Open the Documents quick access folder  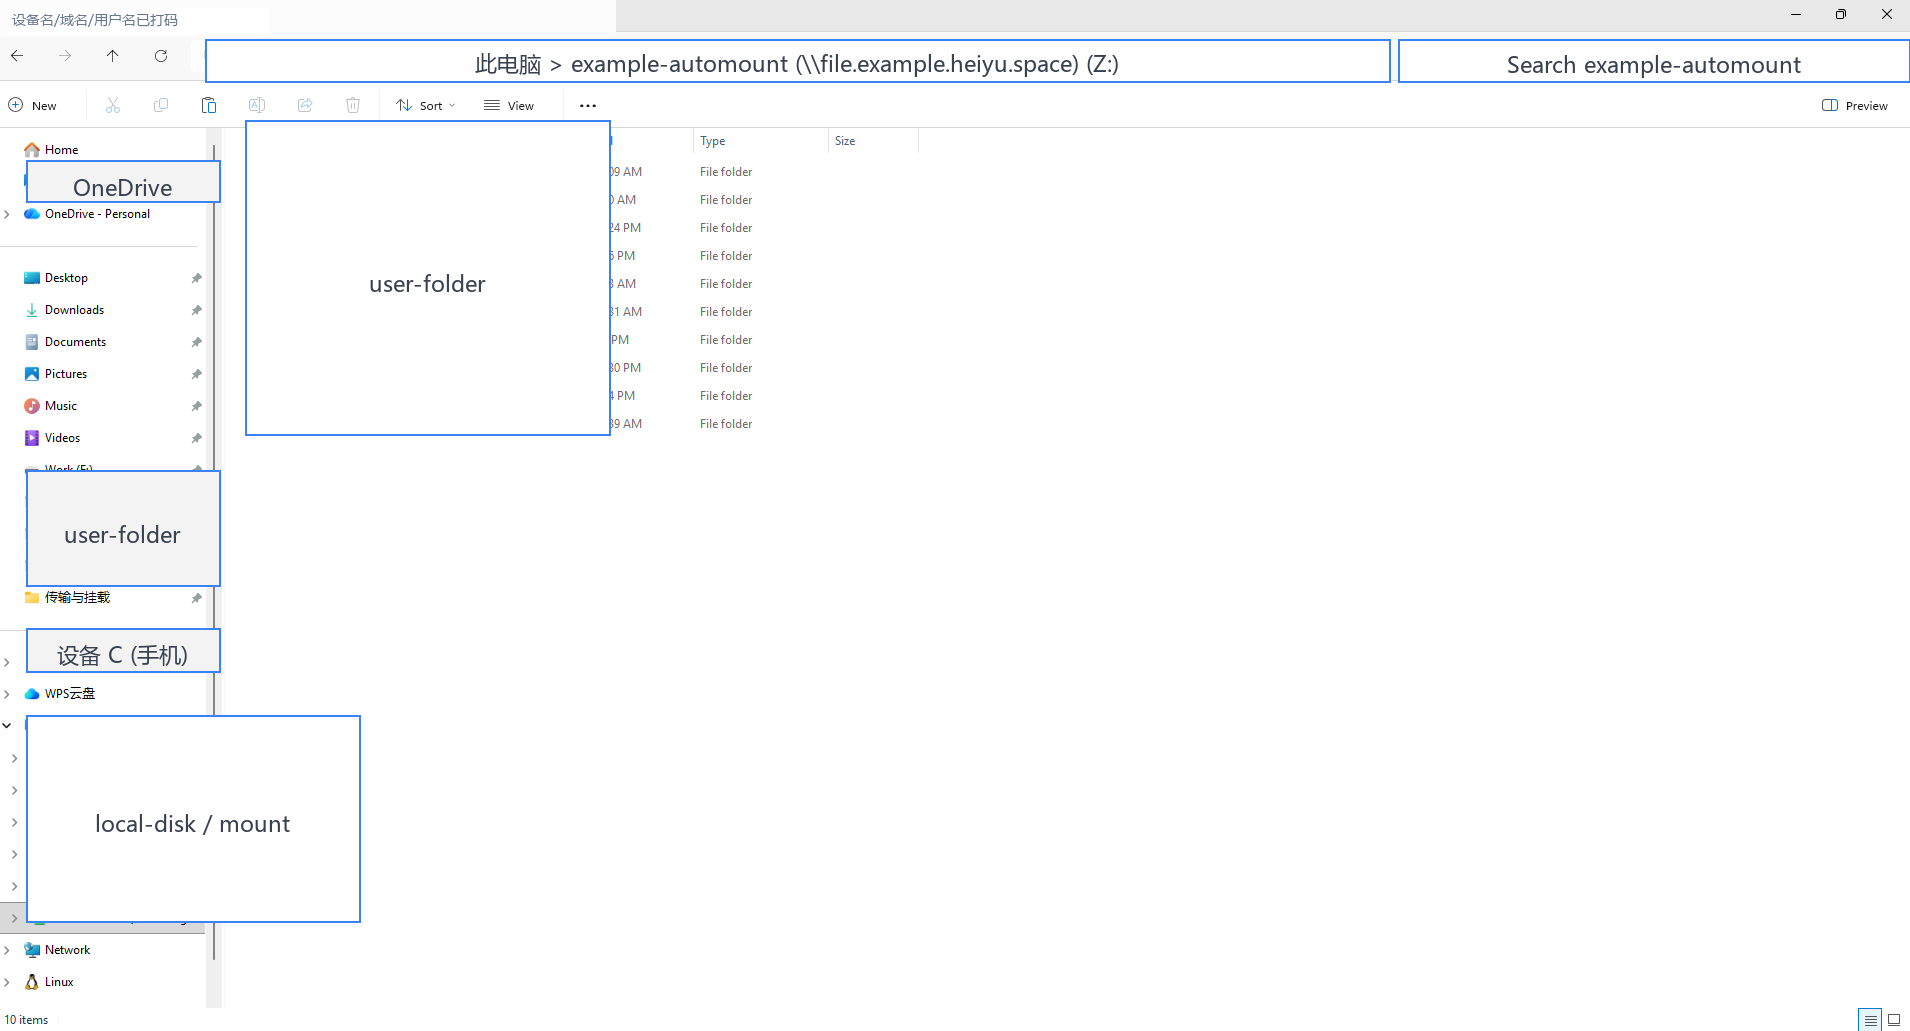(x=75, y=342)
